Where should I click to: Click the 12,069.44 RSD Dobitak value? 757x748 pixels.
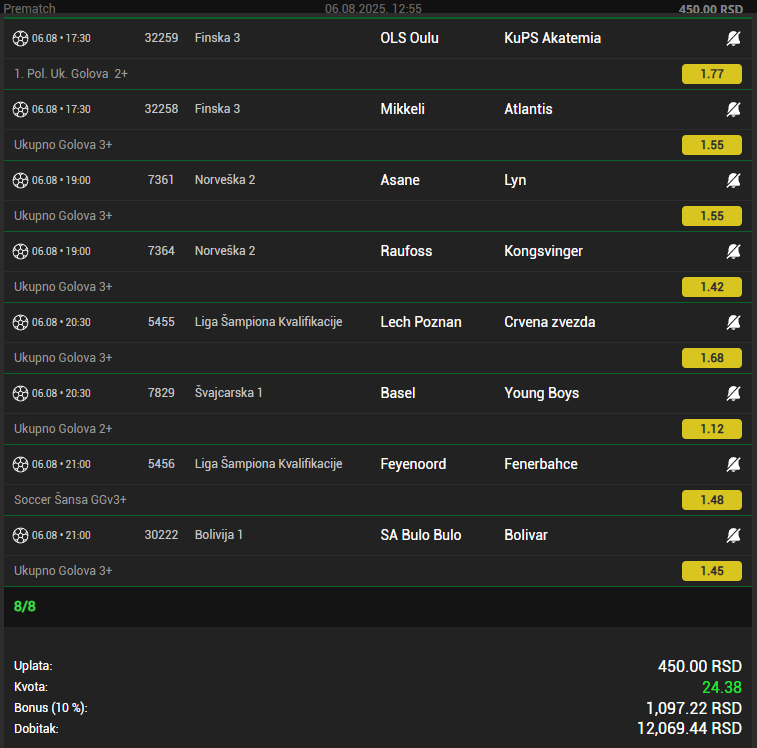pos(689,728)
